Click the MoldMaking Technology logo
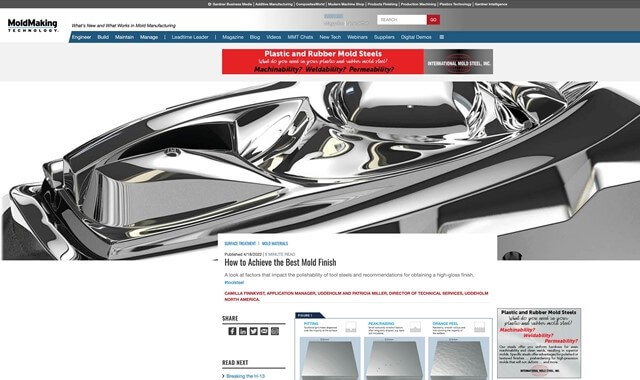Screen dimensions: 640x380 coord(33,25)
